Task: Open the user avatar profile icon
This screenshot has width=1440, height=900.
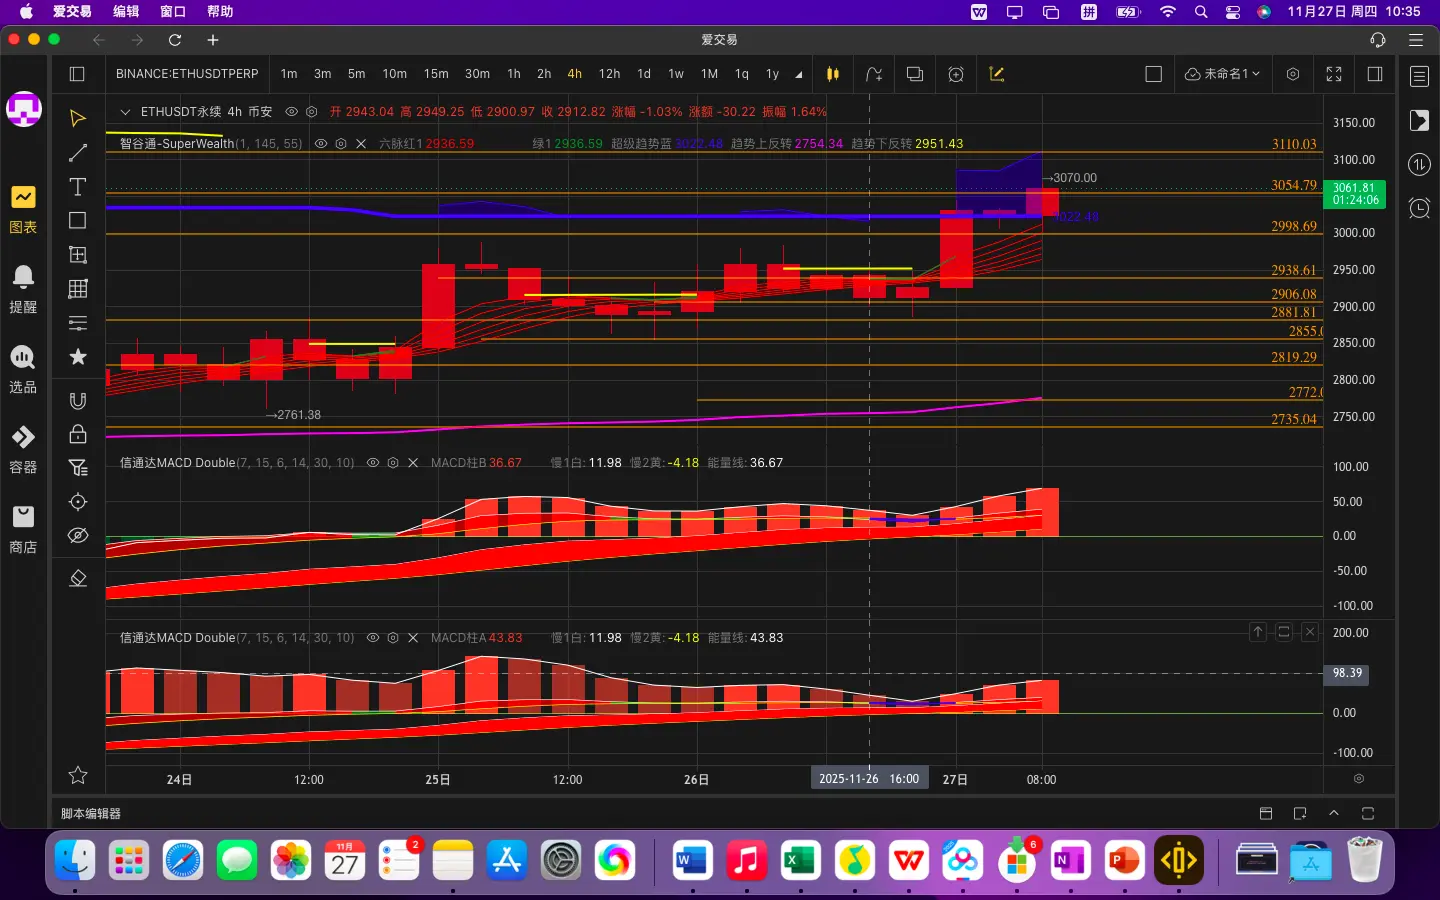Action: (x=23, y=109)
